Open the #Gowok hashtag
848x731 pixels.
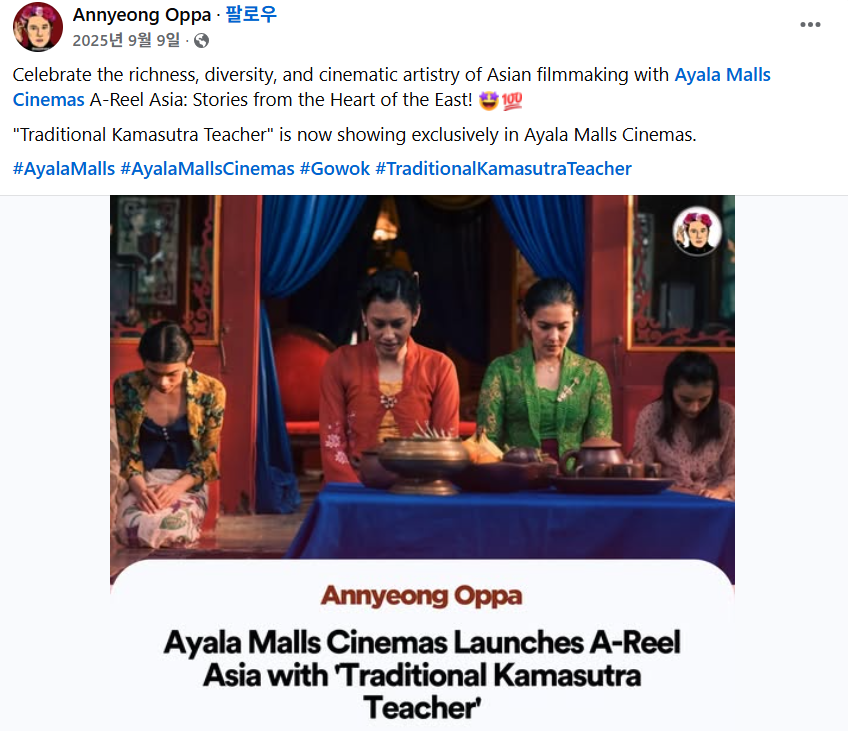[335, 169]
